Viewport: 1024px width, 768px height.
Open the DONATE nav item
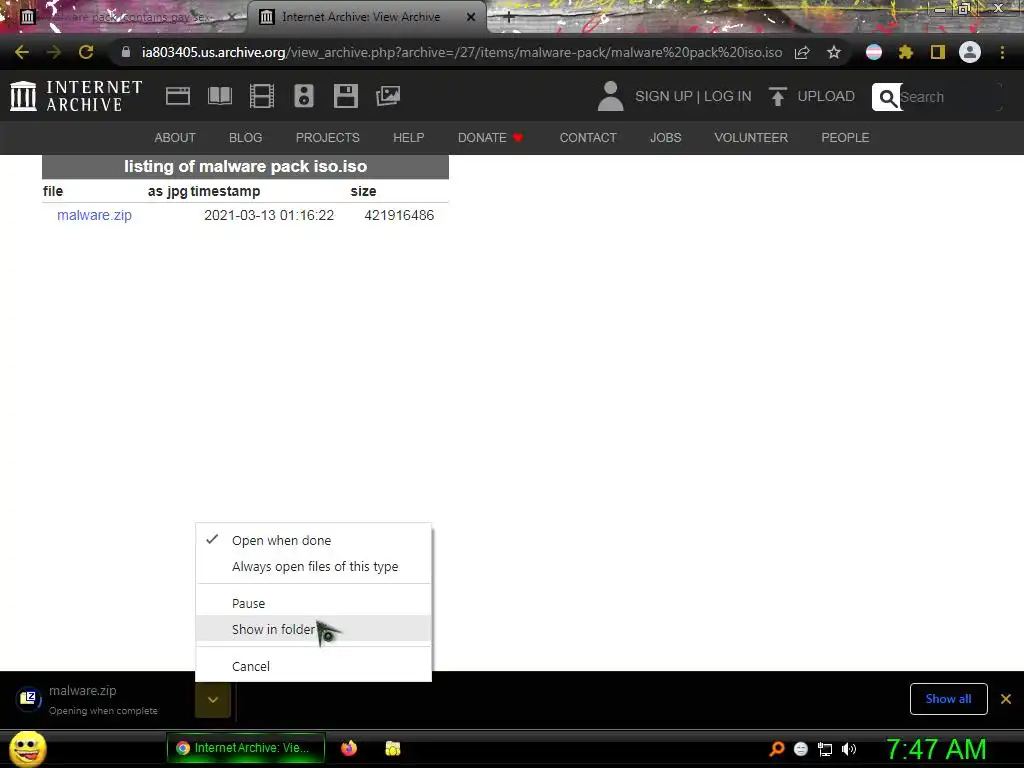(490, 138)
